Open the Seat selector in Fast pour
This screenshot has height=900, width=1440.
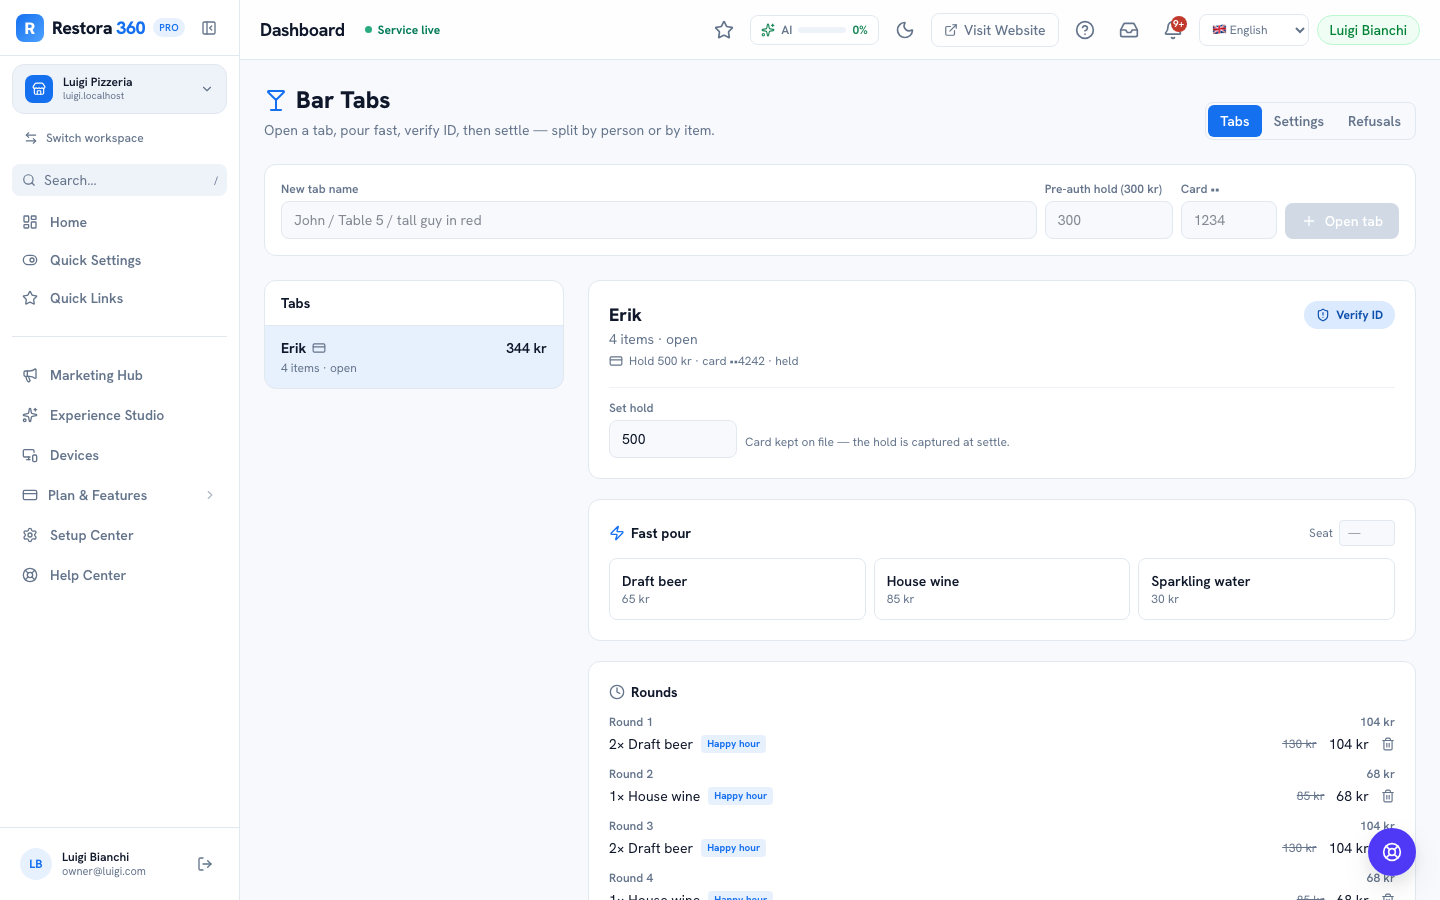pos(1366,533)
